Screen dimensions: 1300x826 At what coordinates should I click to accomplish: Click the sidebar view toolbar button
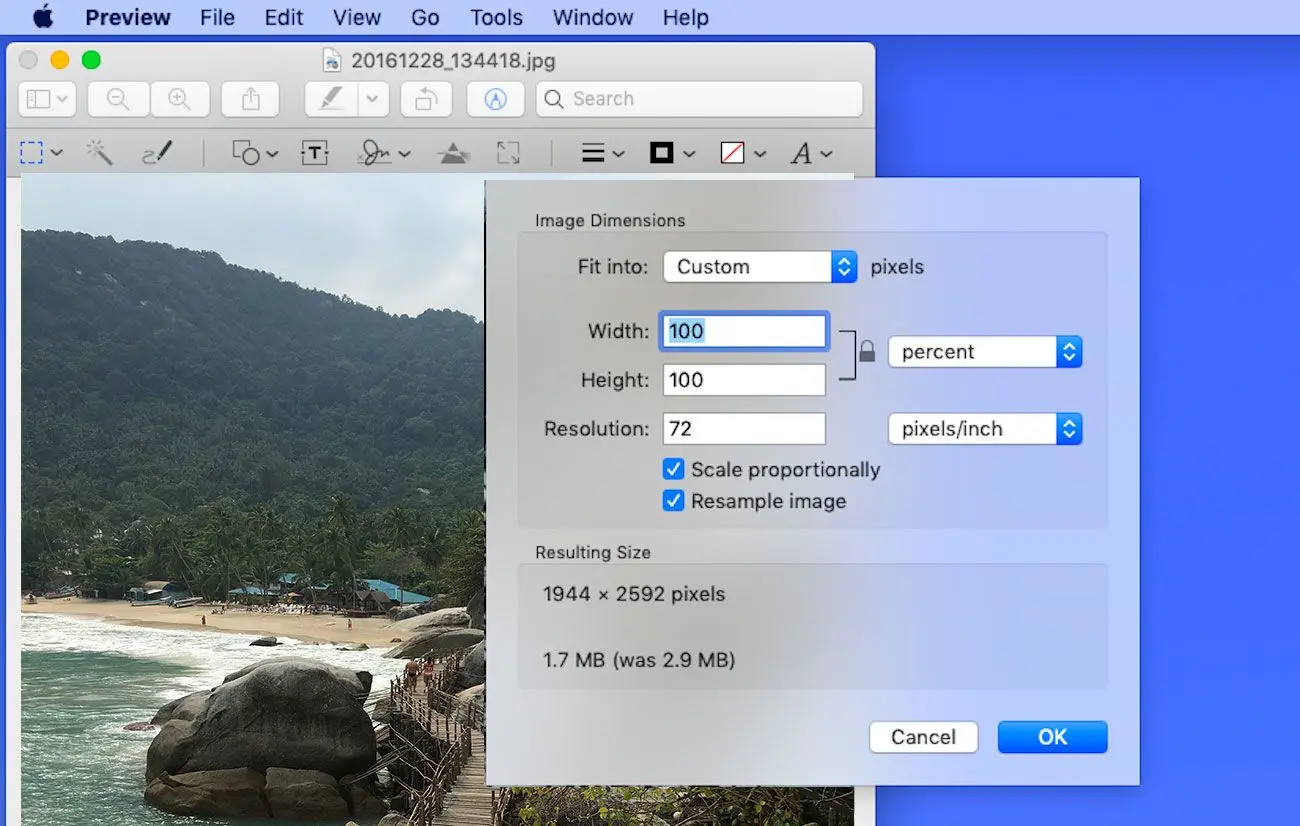[x=47, y=99]
